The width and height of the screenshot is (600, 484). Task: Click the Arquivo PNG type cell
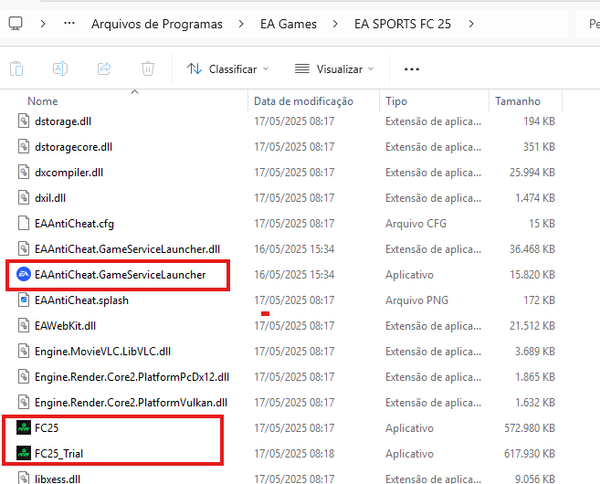pos(417,300)
